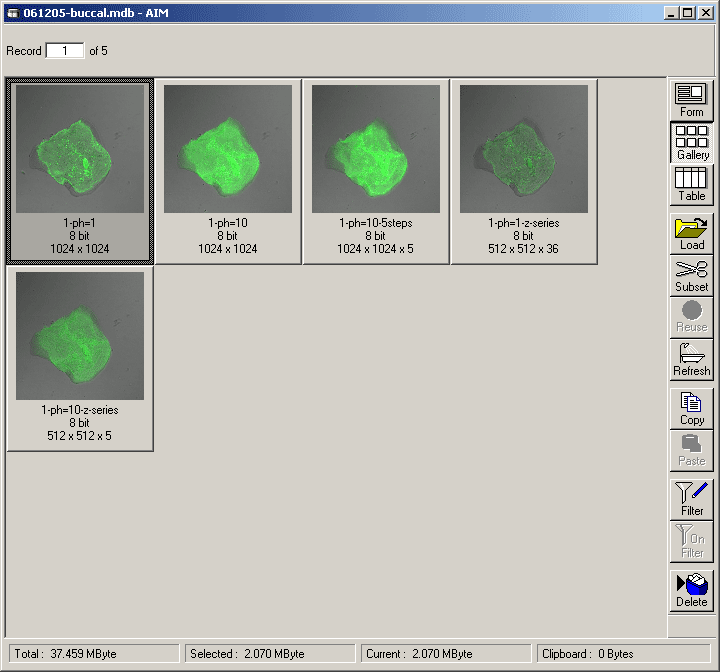
Task: Click the '512 x 512 x 5' dimension text
Action: pos(79,436)
